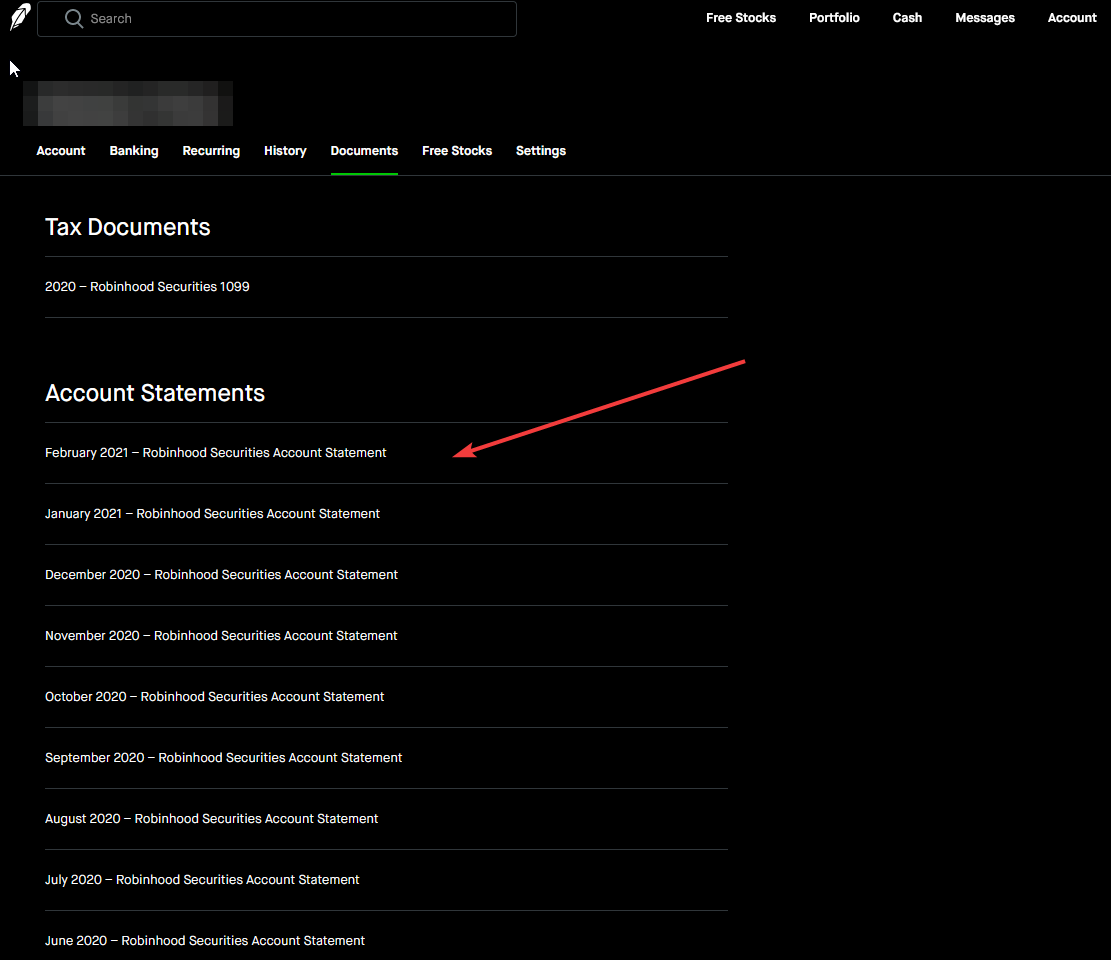Click the Tax Documents heading
Image resolution: width=1111 pixels, height=960 pixels.
[x=128, y=227]
